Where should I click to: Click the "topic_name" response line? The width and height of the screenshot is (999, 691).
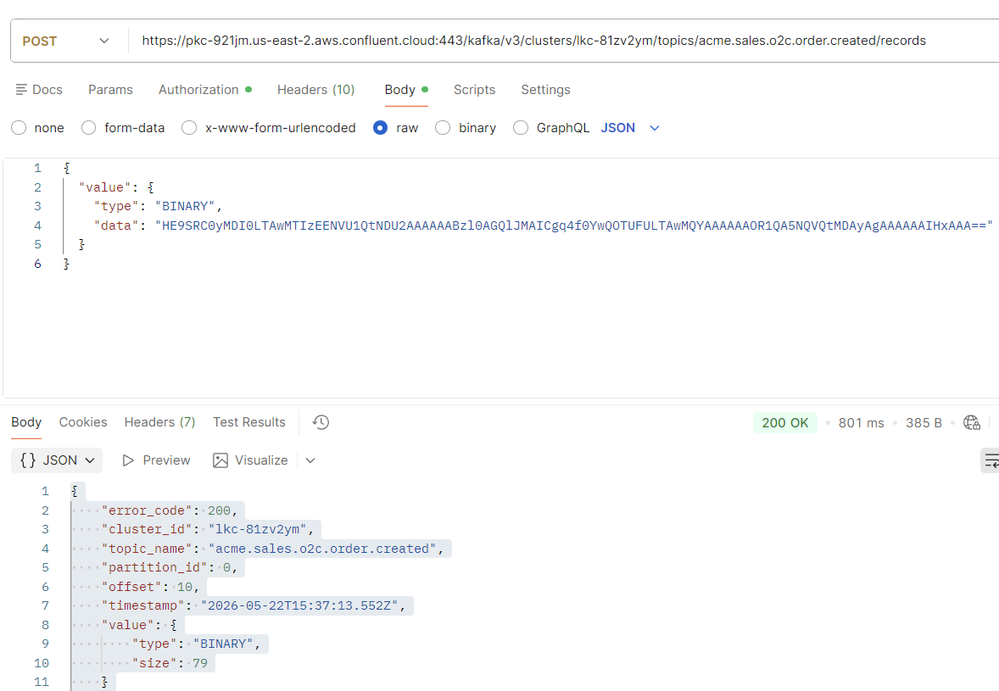click(x=273, y=549)
